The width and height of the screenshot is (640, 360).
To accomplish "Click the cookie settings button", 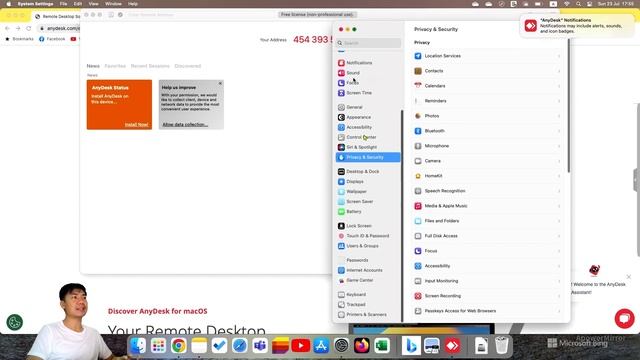I will pyautogui.click(x=14, y=322).
